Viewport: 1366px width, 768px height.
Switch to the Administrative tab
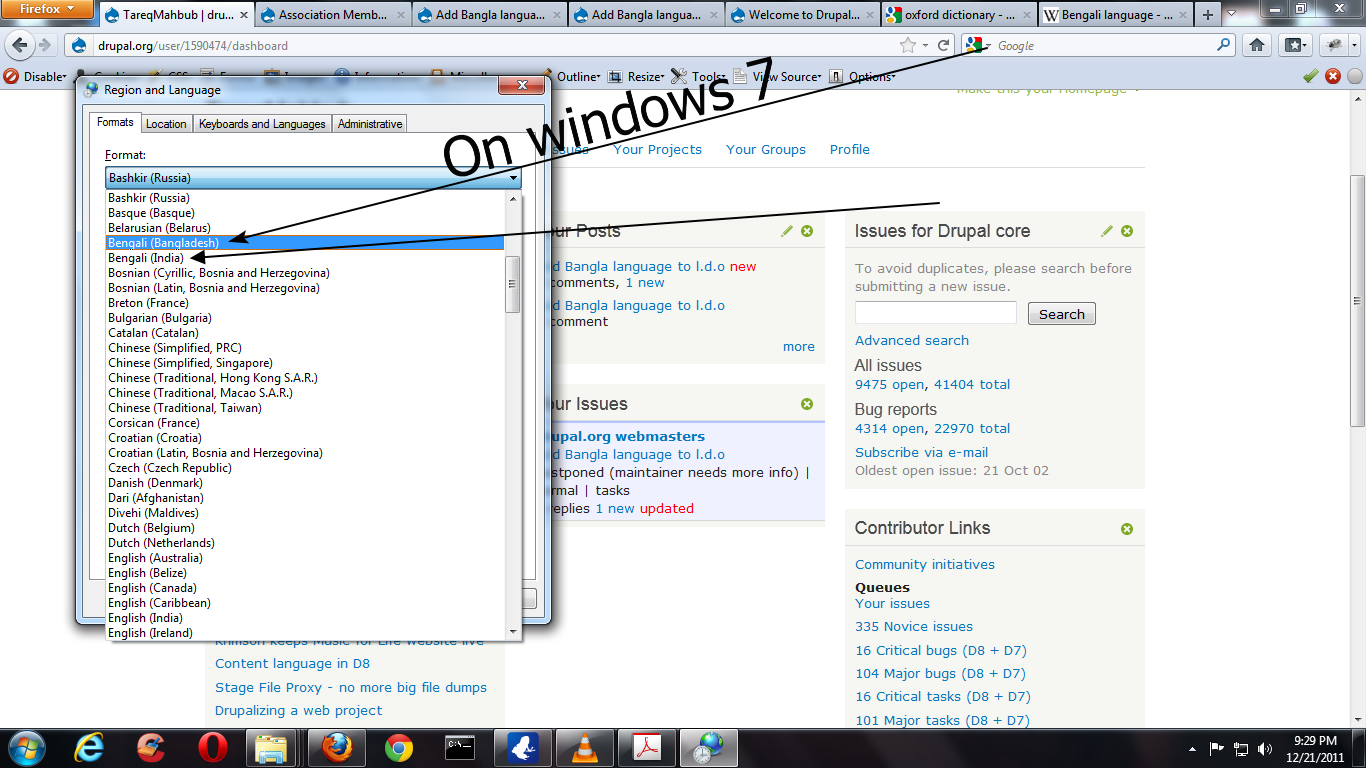370,124
